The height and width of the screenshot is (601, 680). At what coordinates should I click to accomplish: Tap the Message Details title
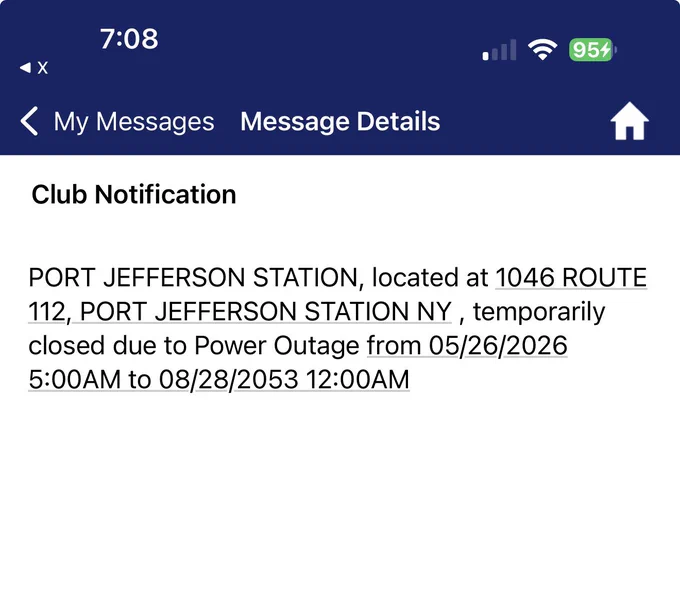pyautogui.click(x=340, y=121)
